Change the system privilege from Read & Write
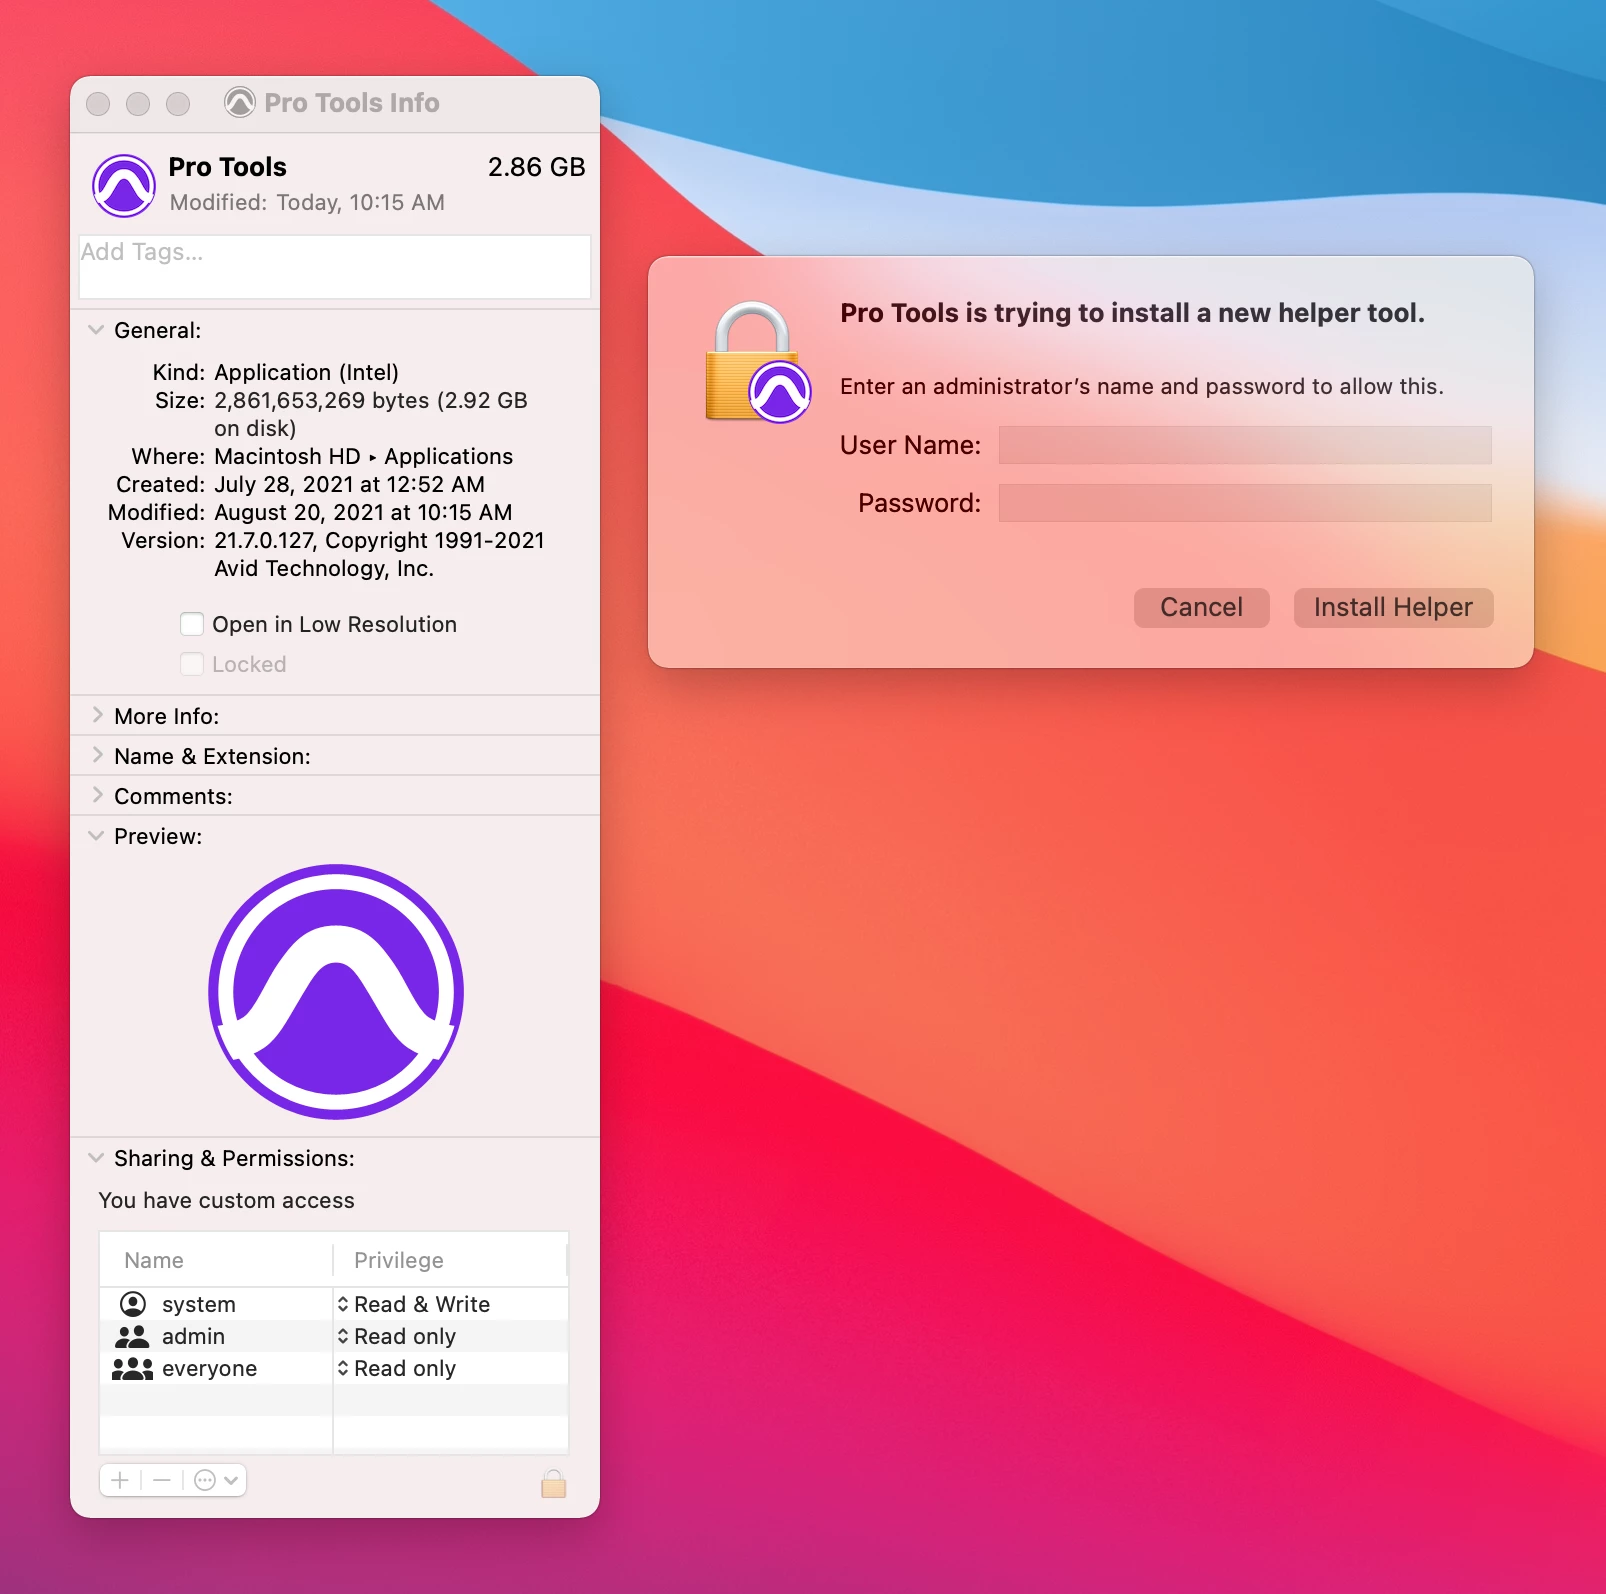This screenshot has height=1594, width=1606. pyautogui.click(x=413, y=1304)
